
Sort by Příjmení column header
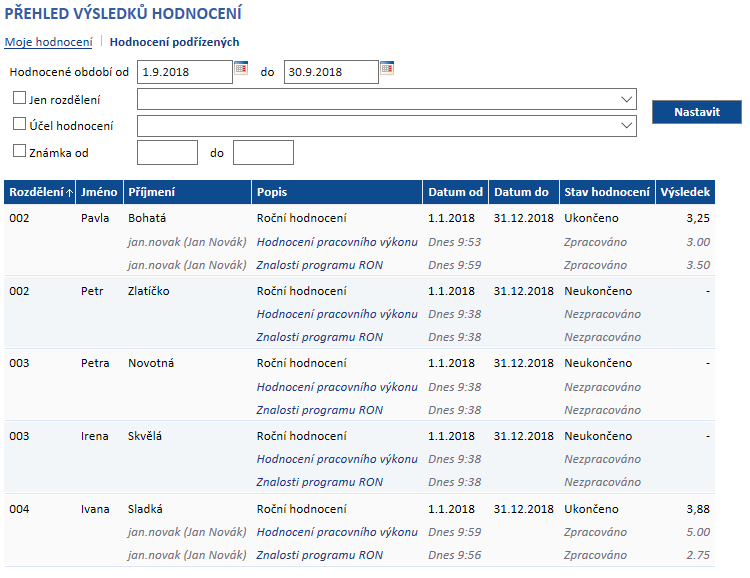187,192
